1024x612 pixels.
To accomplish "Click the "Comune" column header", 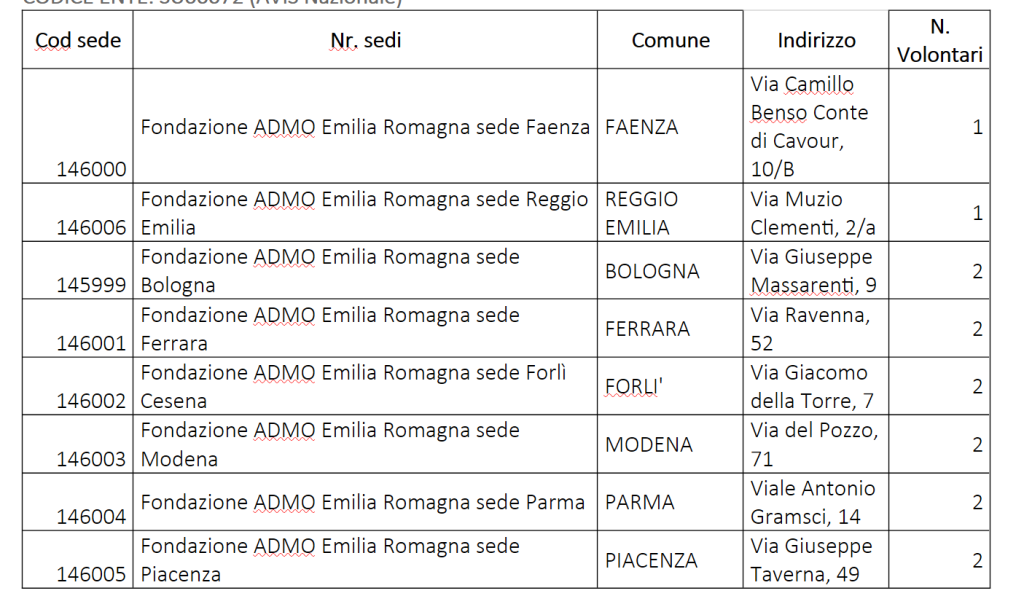I will click(670, 41).
